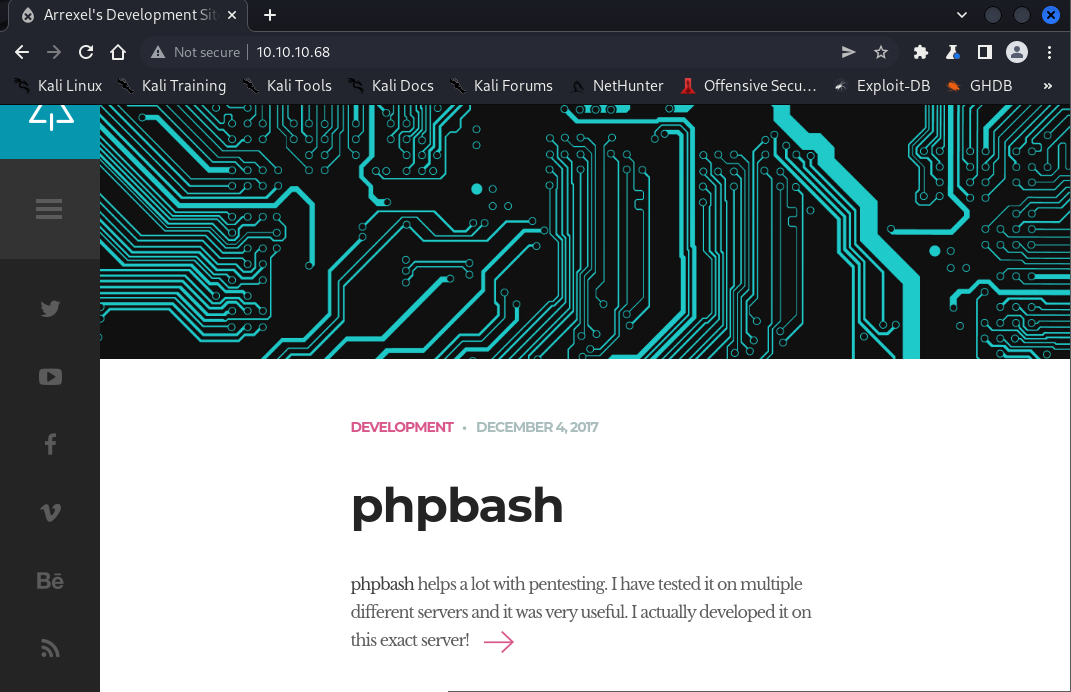Viewport: 1071px width, 692px height.
Task: Bookmark this page with star icon
Action: [881, 52]
